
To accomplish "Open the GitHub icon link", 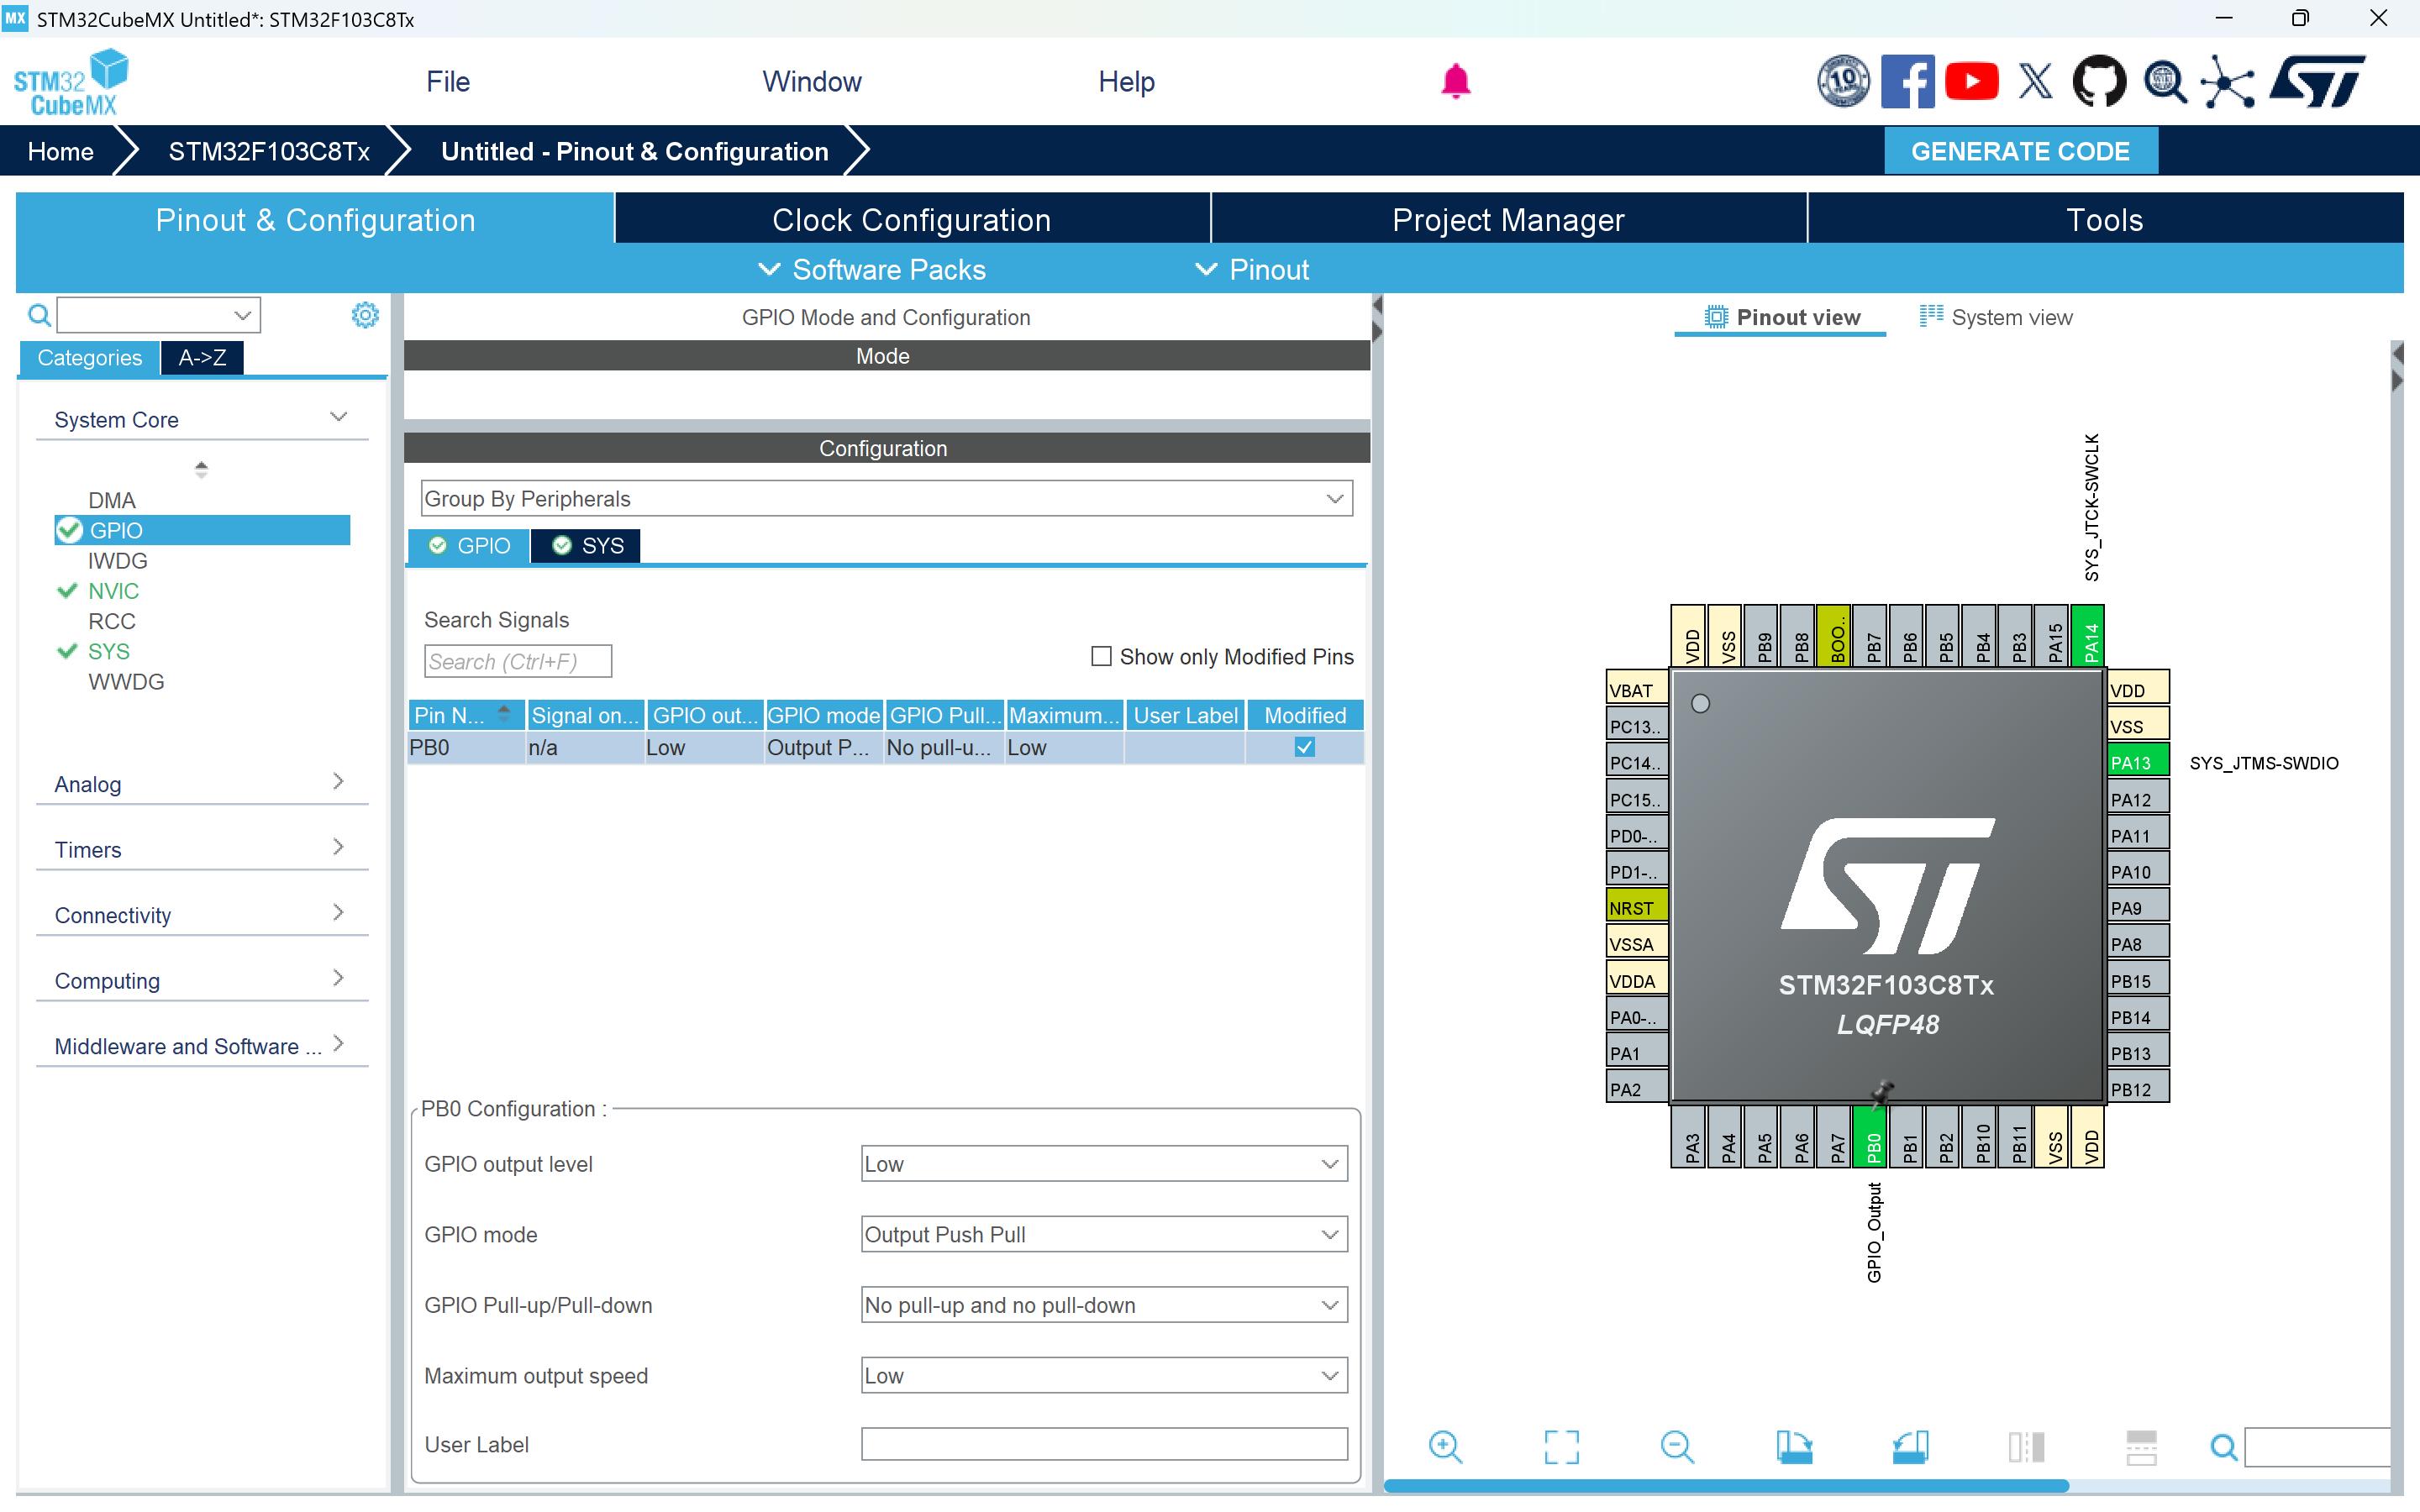I will point(2099,81).
